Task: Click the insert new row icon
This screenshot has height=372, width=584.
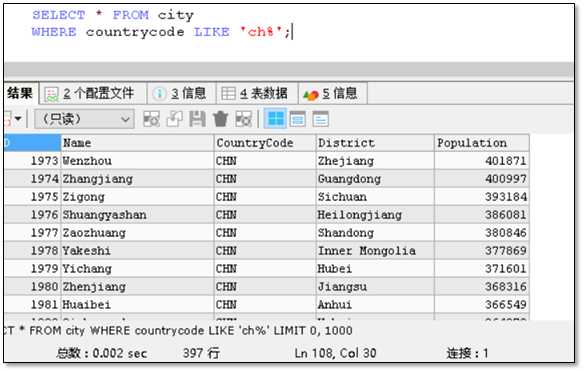Action: (152, 119)
